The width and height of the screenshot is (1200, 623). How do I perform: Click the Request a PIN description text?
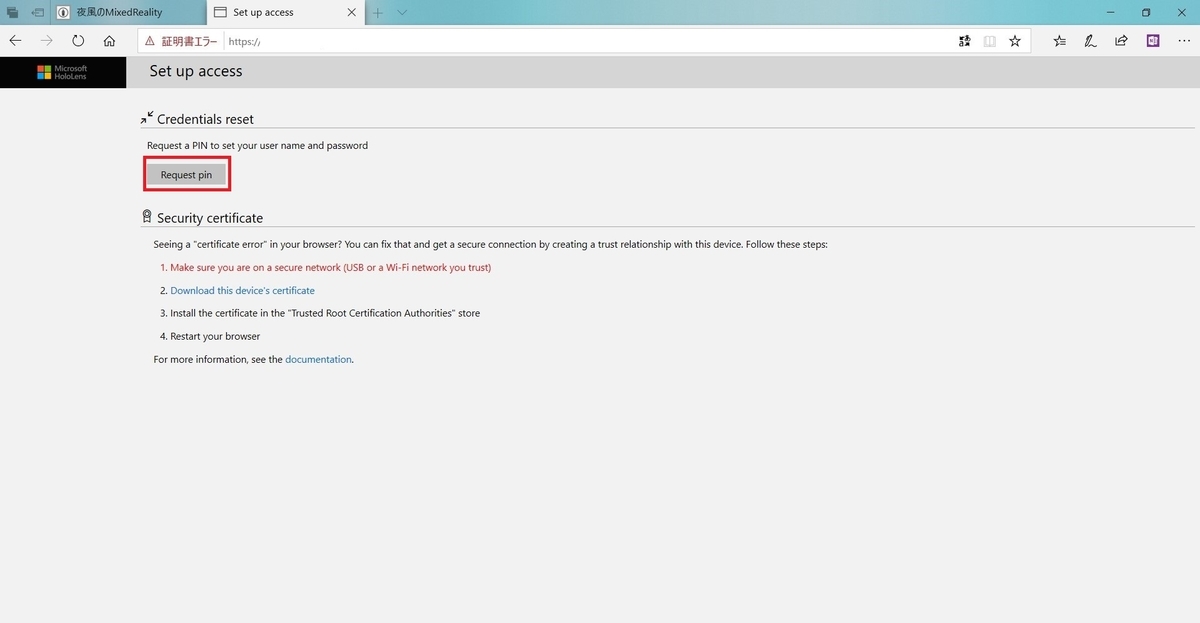tap(257, 146)
